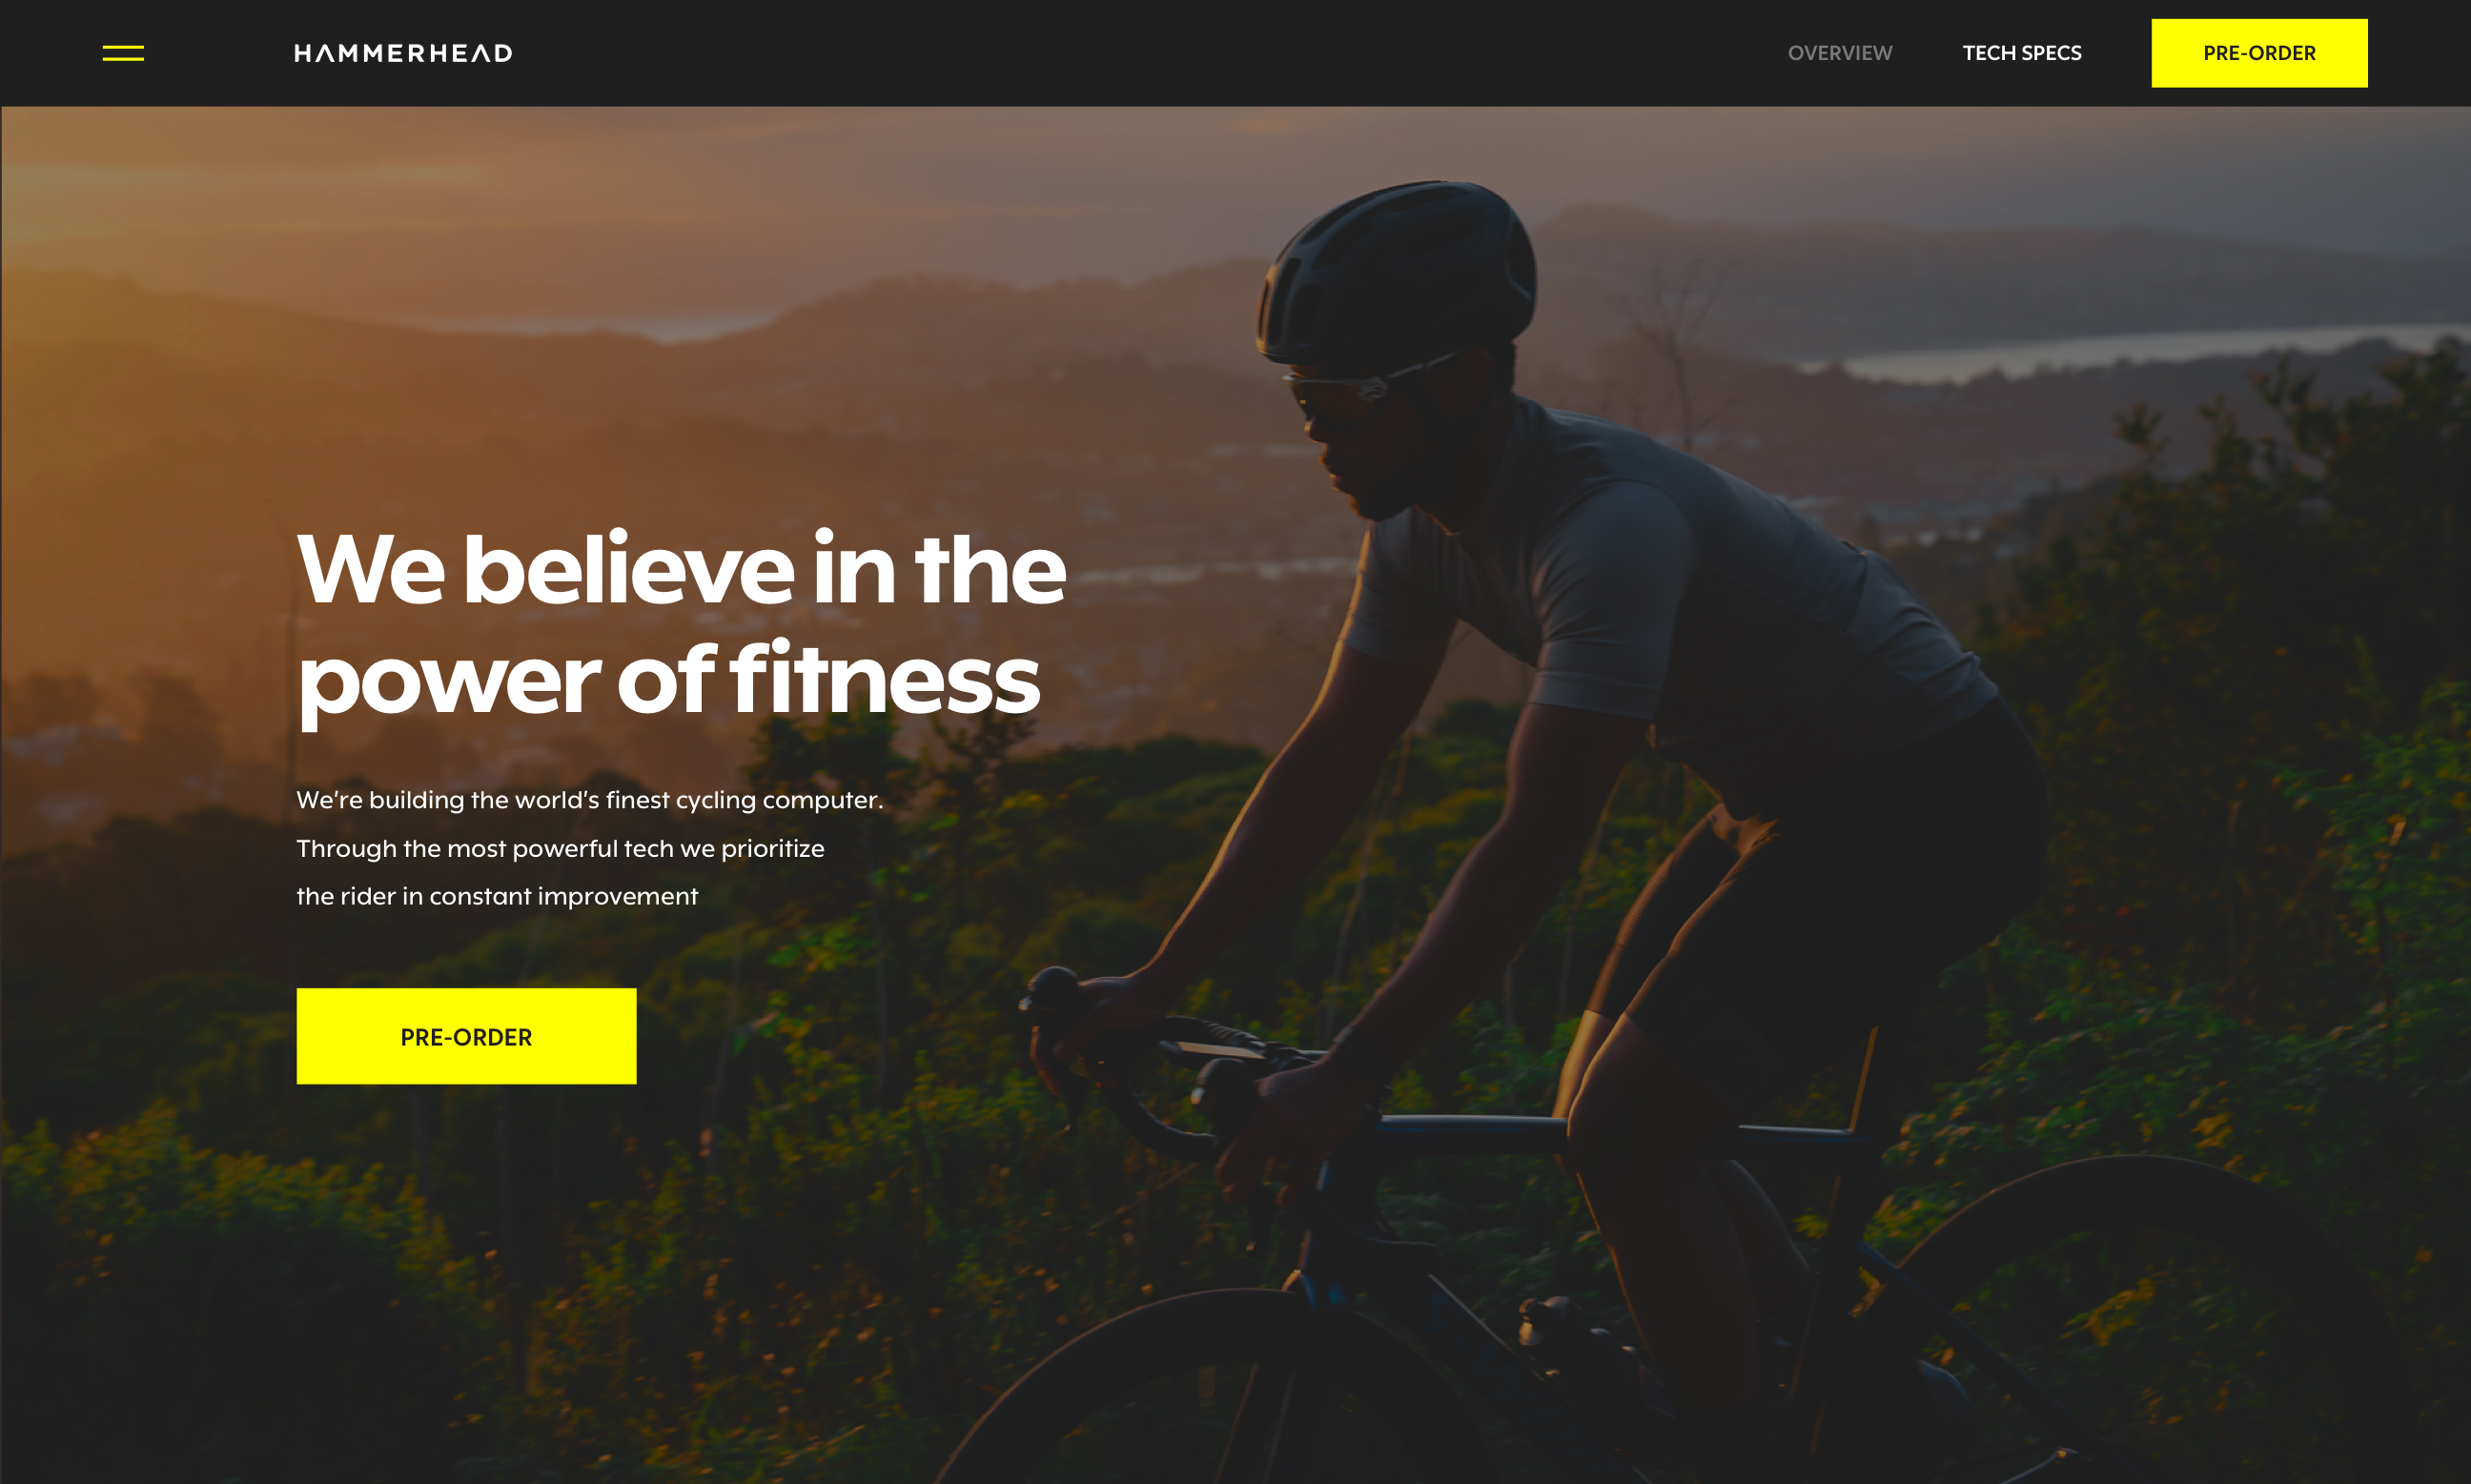
Task: Click the Pre-Order button below the hero text
Action: pos(466,1036)
